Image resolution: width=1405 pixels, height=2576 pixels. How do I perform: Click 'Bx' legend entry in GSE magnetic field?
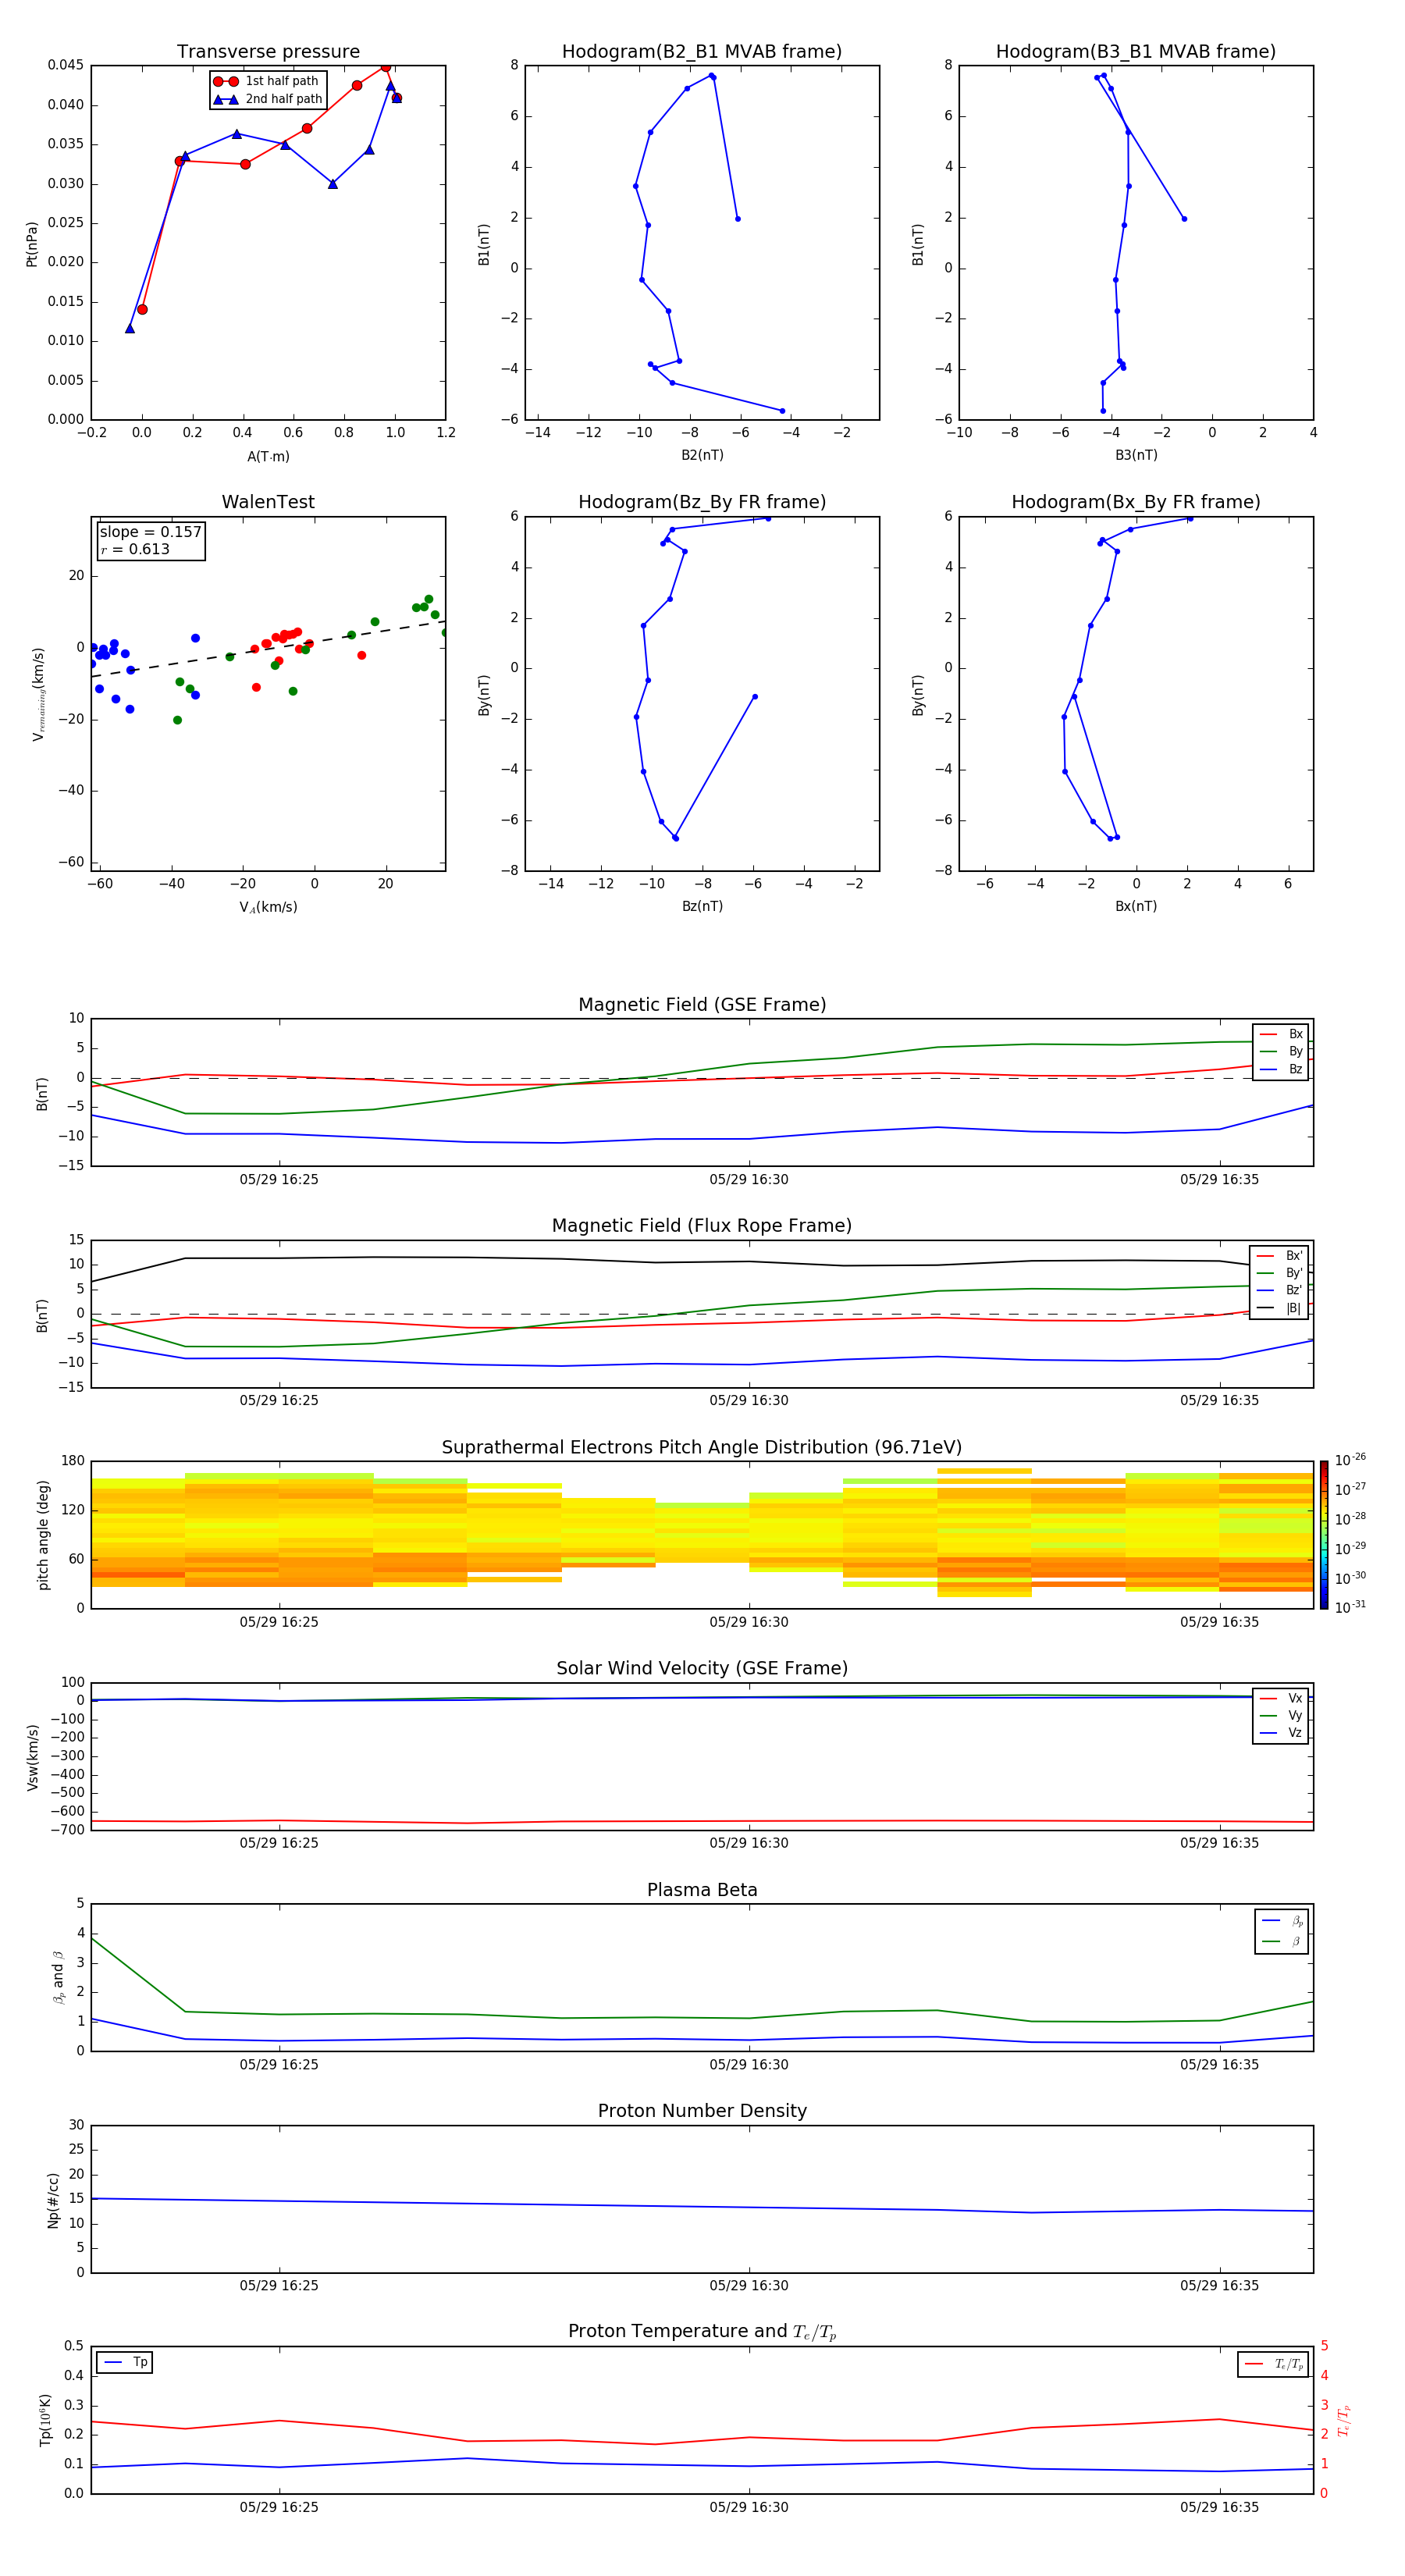1281,1034
